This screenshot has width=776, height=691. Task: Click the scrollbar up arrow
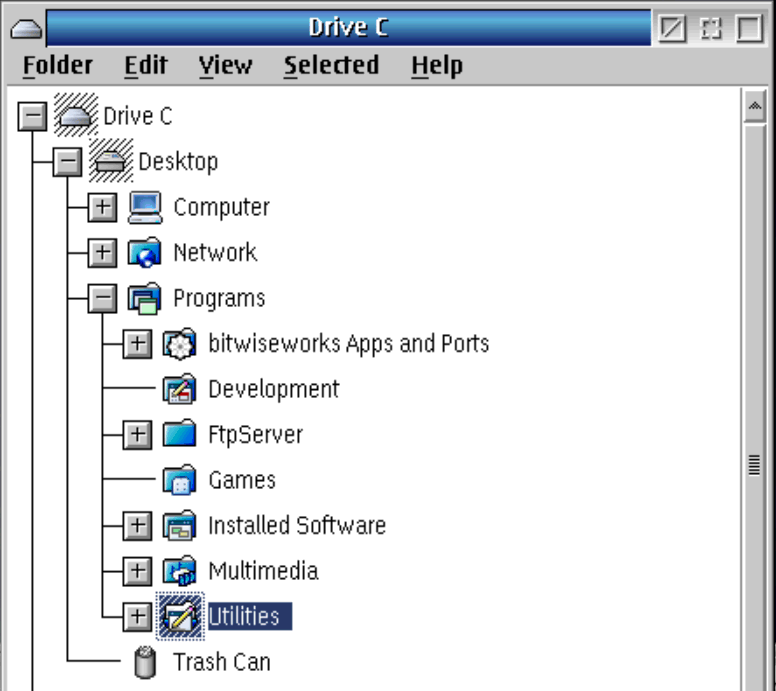point(754,106)
